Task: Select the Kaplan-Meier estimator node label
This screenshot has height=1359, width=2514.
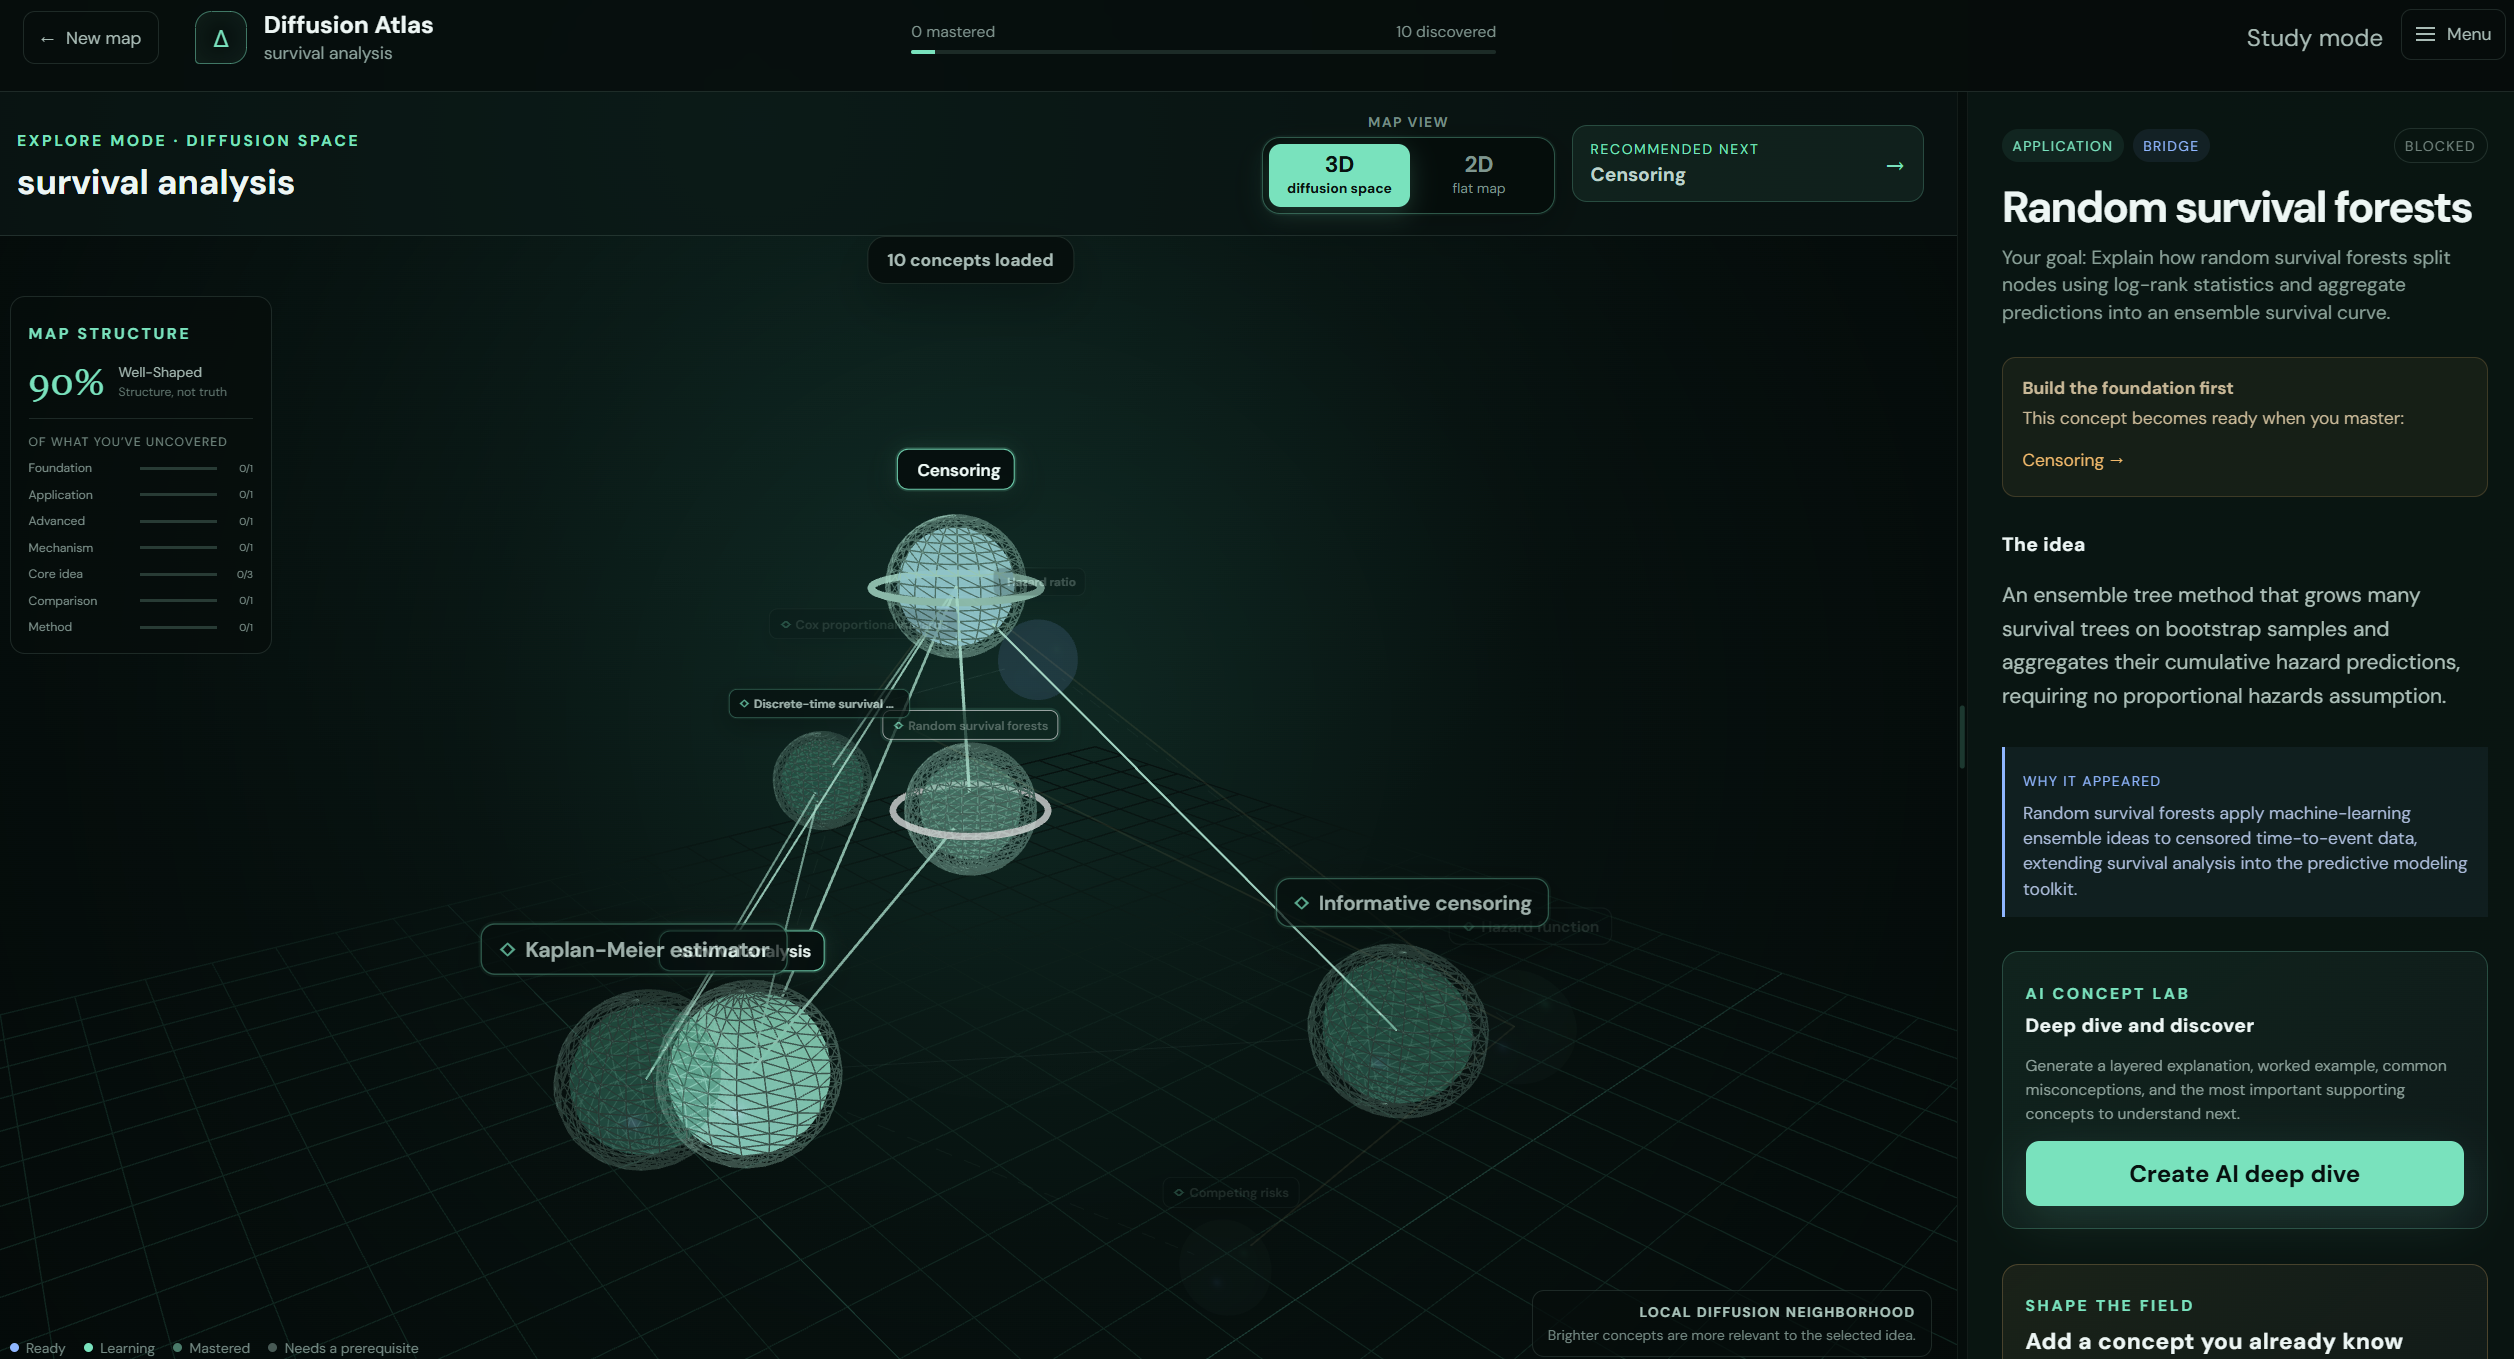Action: click(x=634, y=949)
